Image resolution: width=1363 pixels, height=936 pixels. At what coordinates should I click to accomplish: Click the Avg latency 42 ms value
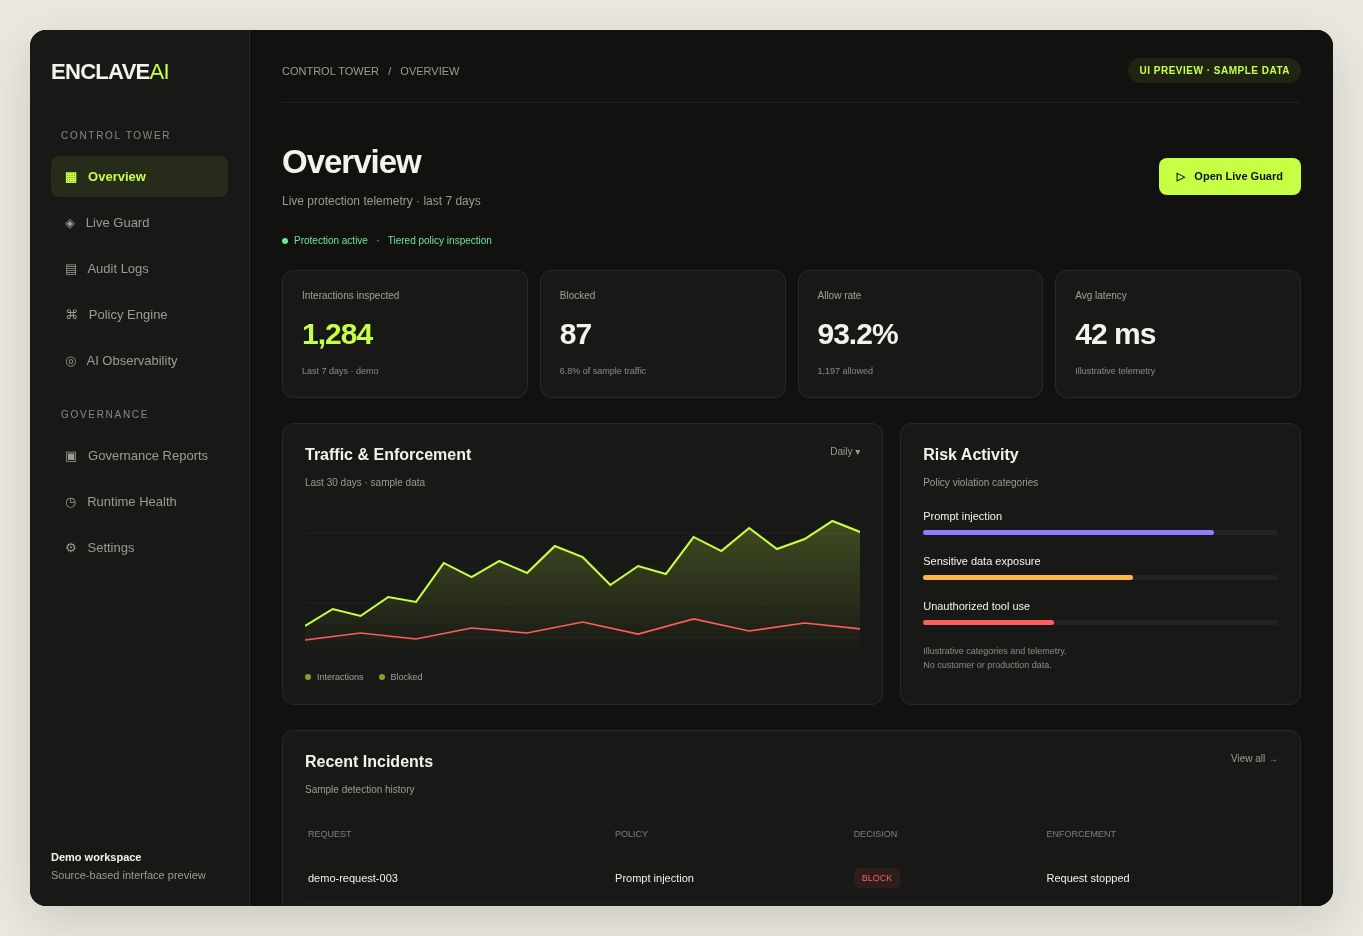click(1115, 334)
